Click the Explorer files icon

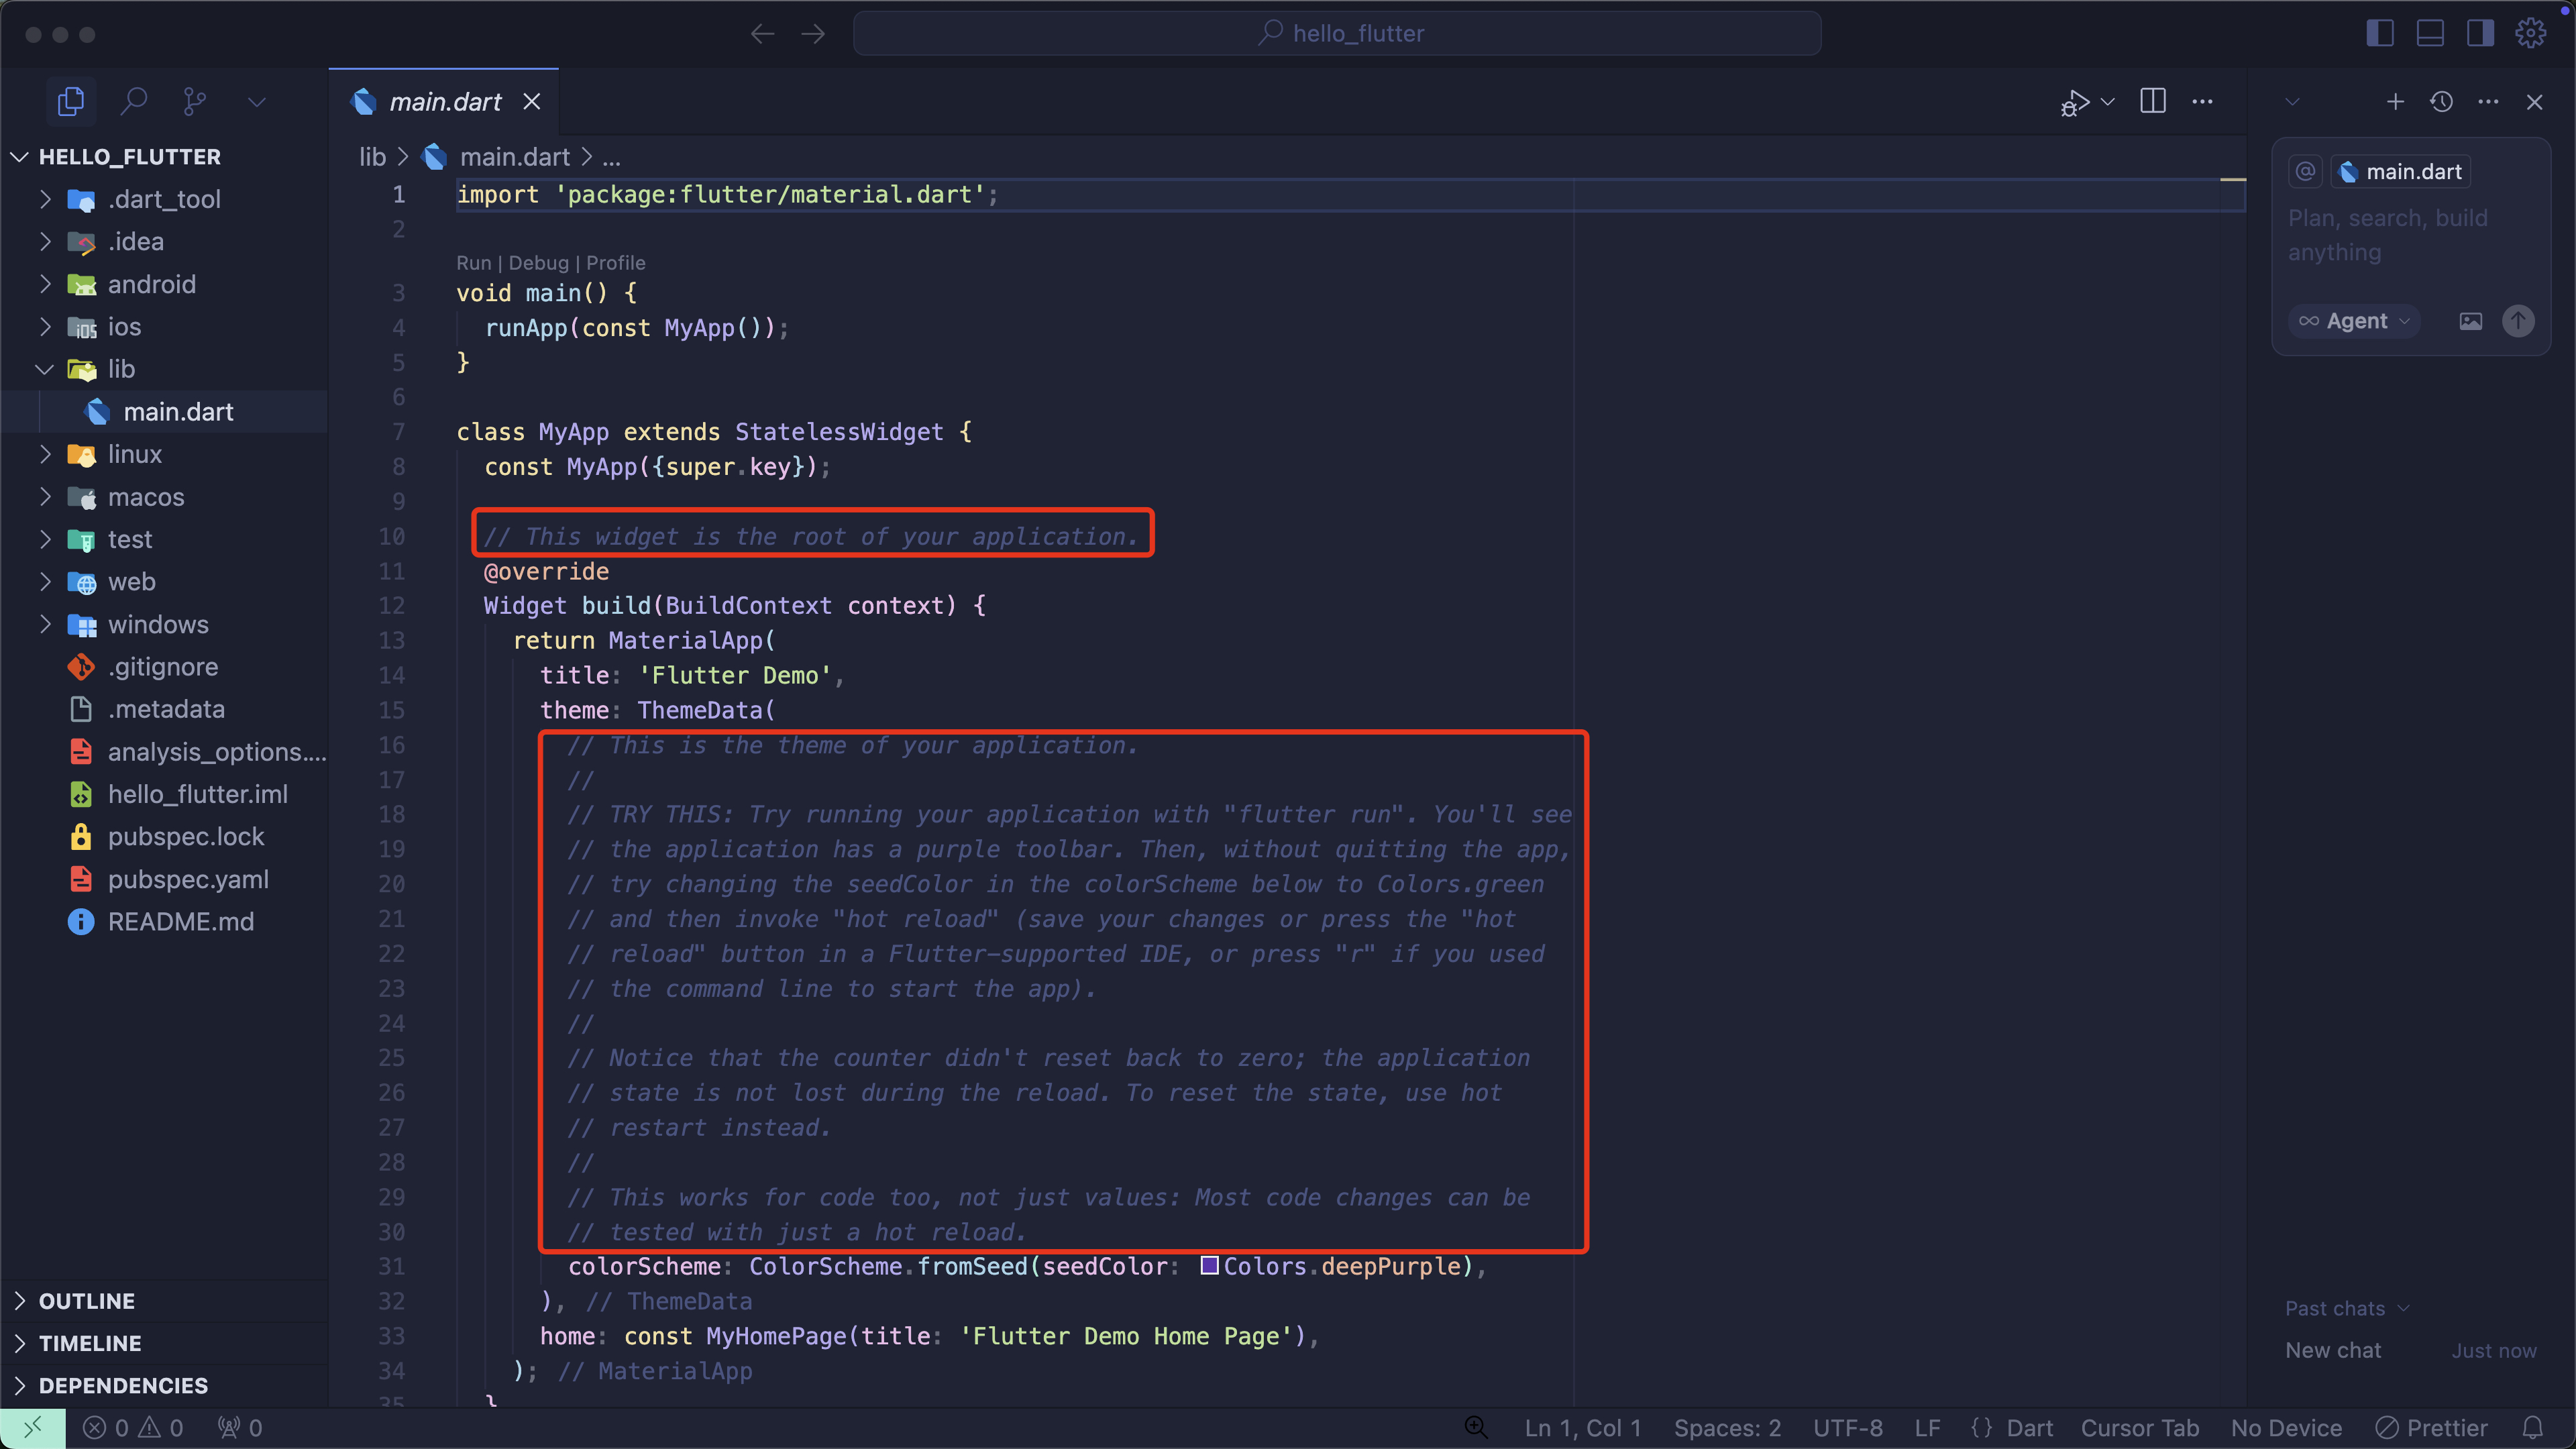click(71, 101)
